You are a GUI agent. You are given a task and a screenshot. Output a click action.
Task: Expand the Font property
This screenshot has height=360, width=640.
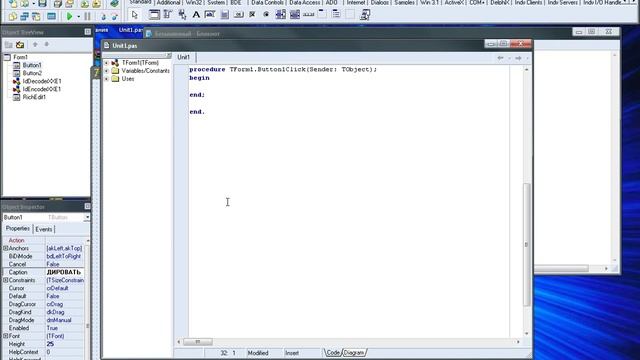point(6,336)
